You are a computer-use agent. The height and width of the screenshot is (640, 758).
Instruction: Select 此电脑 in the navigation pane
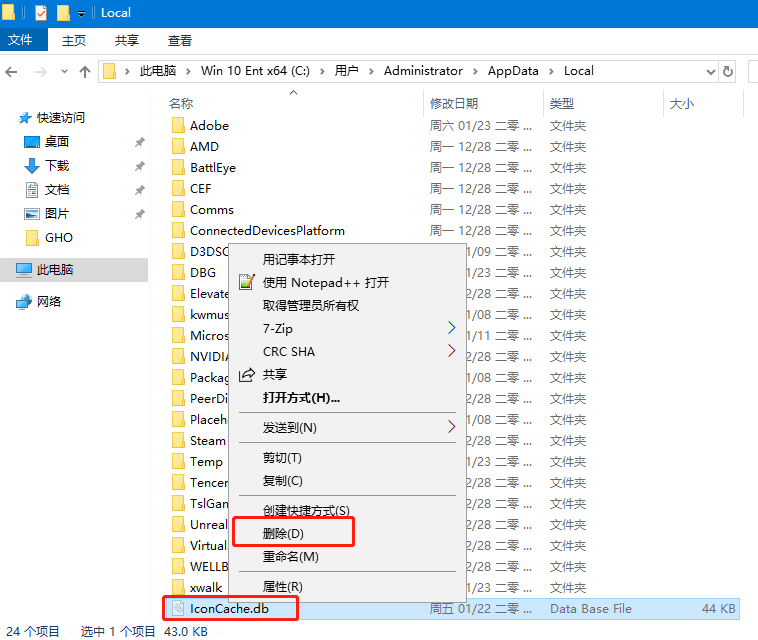[x=55, y=270]
